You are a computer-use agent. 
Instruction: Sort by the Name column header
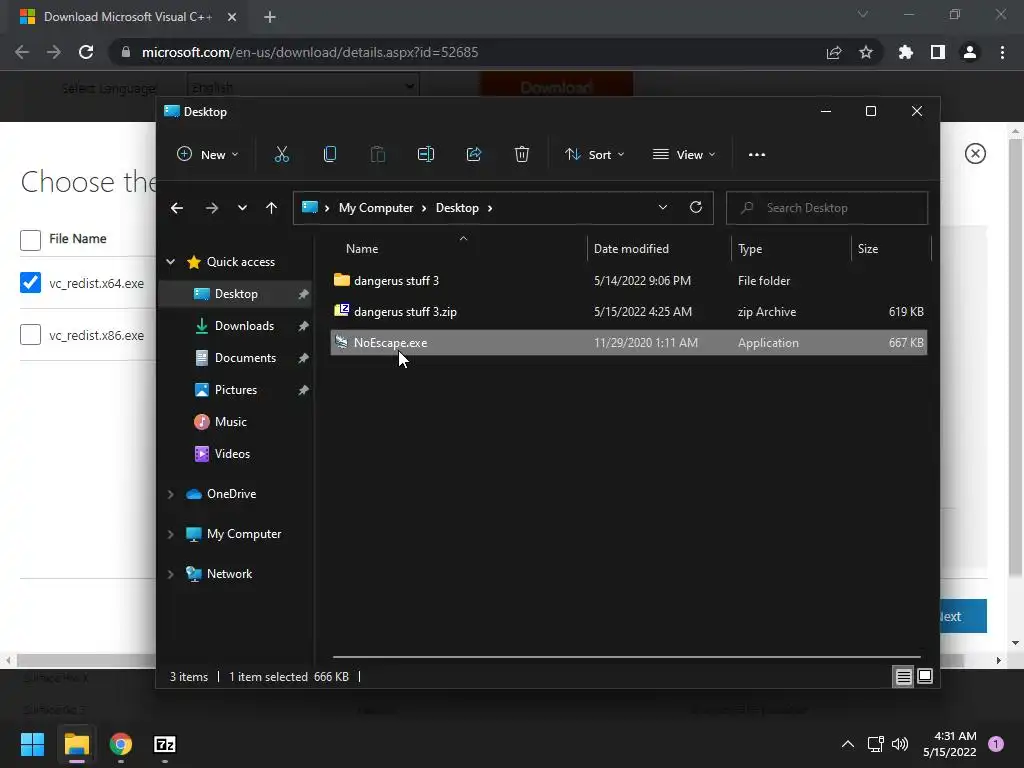click(x=362, y=249)
